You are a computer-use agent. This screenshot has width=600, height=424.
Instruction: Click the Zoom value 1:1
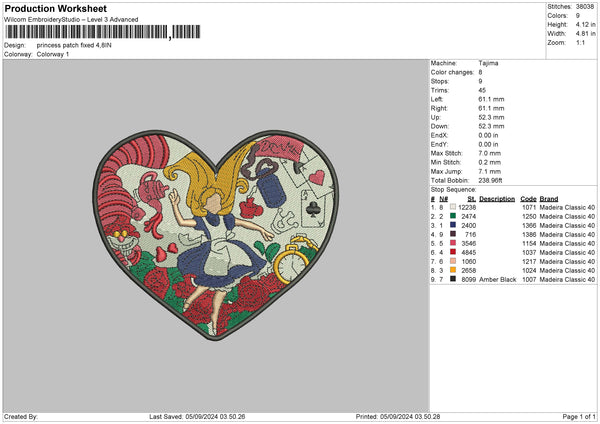pyautogui.click(x=580, y=42)
